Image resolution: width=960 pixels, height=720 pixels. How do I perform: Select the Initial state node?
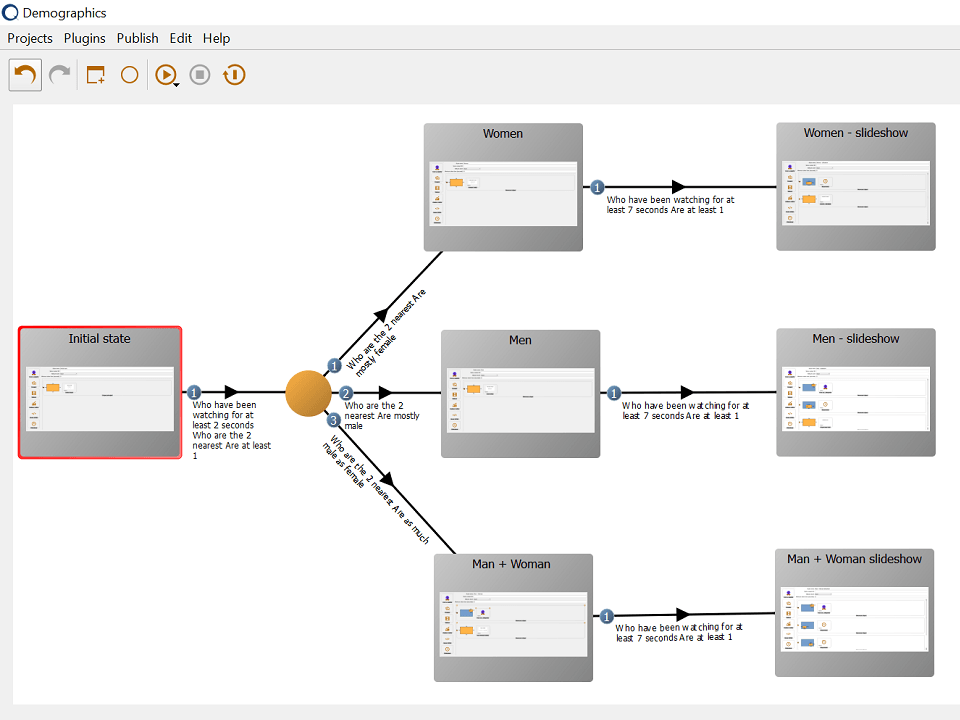pyautogui.click(x=100, y=392)
